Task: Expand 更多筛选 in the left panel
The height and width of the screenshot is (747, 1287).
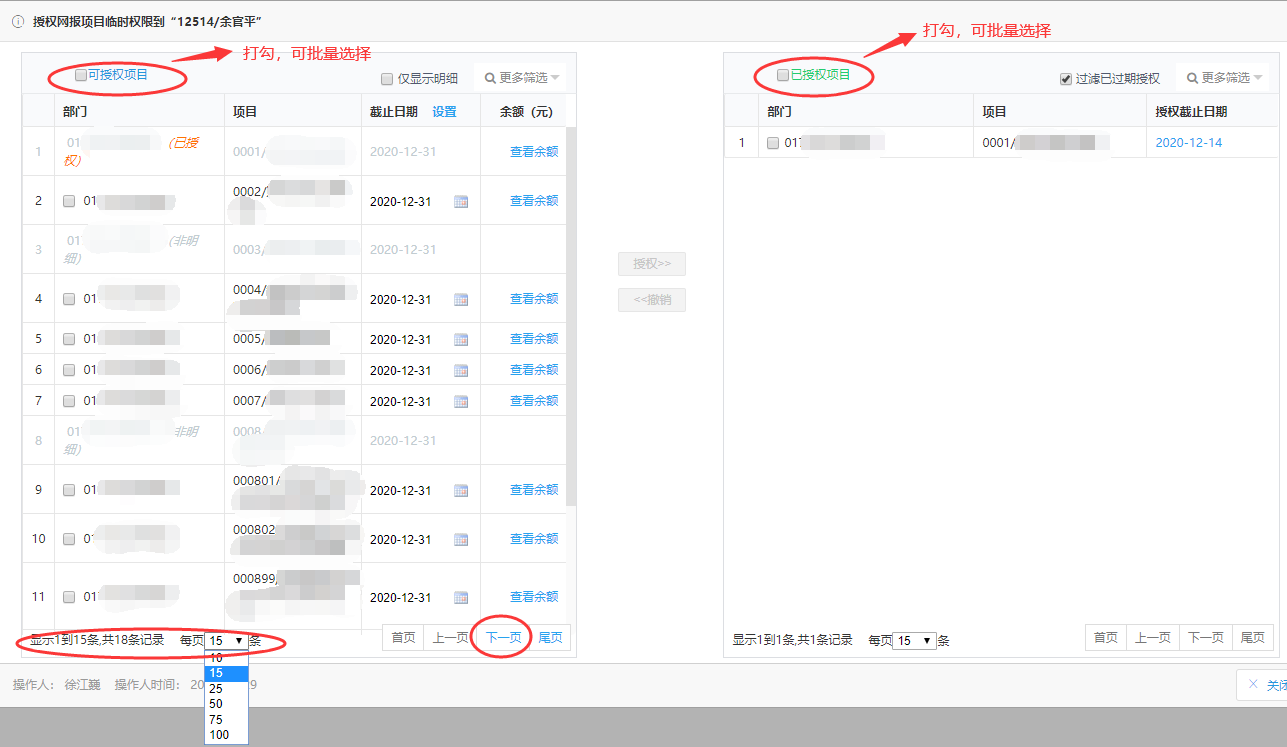Action: point(522,78)
